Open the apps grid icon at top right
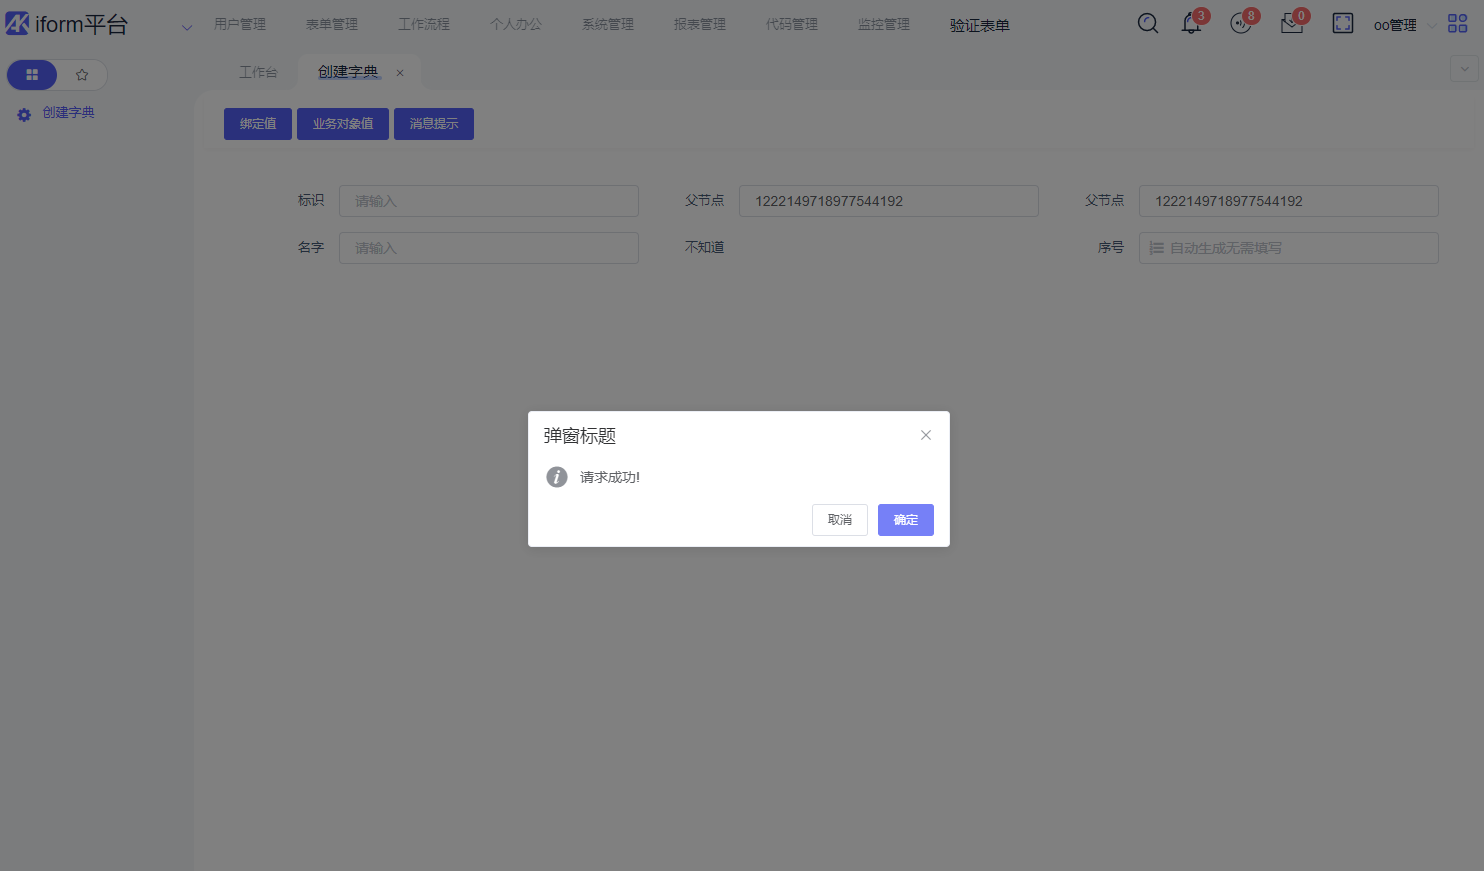The image size is (1484, 871). point(1458,24)
